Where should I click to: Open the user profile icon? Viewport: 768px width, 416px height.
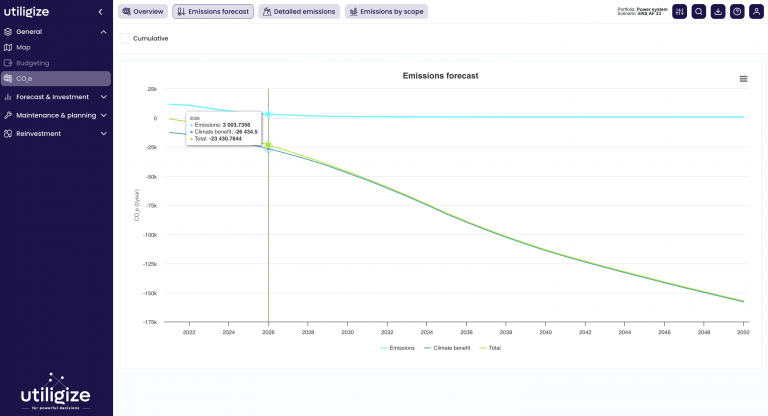tap(756, 12)
